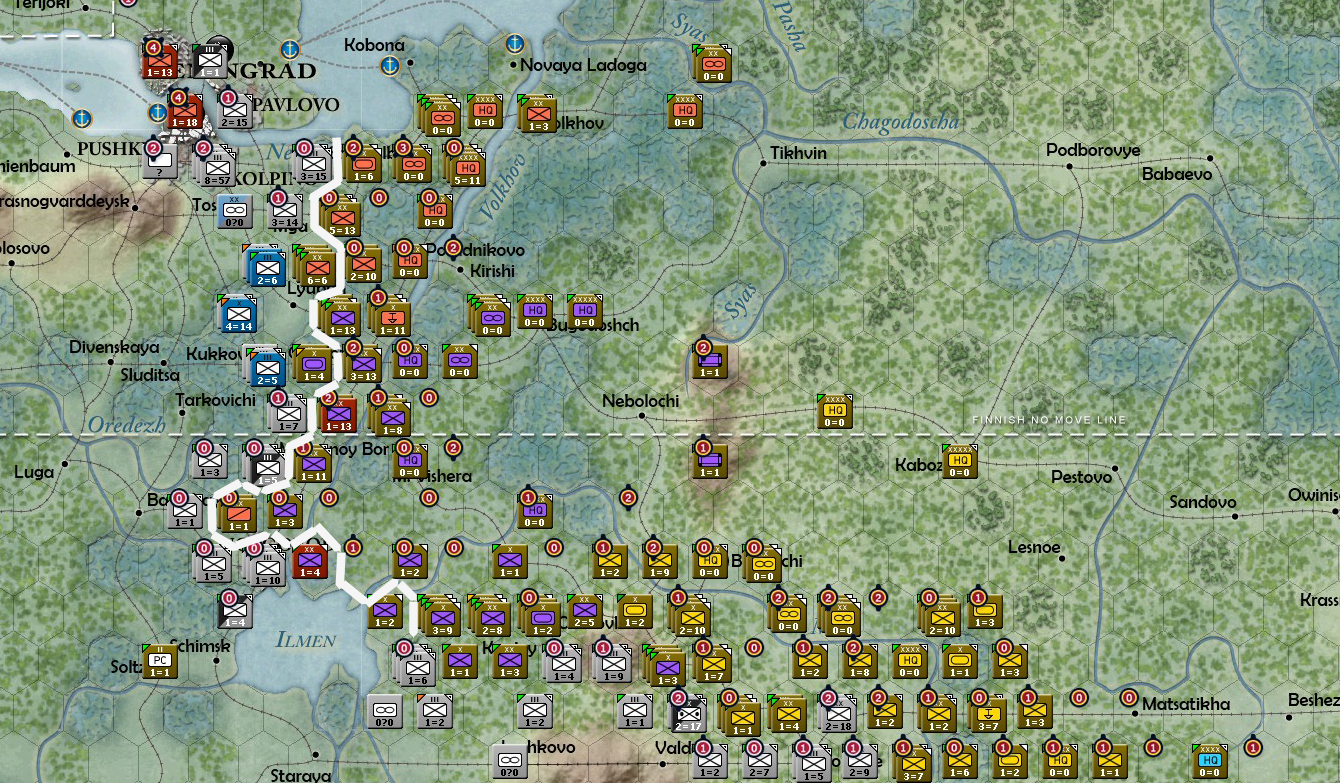
Task: Select the gray 2=18 infantry stack
Action: [838, 714]
